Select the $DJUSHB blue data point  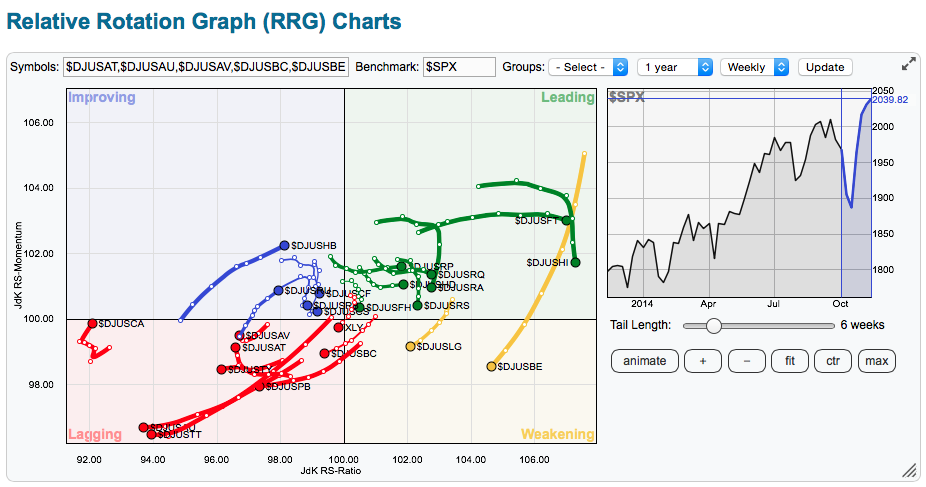[284, 245]
